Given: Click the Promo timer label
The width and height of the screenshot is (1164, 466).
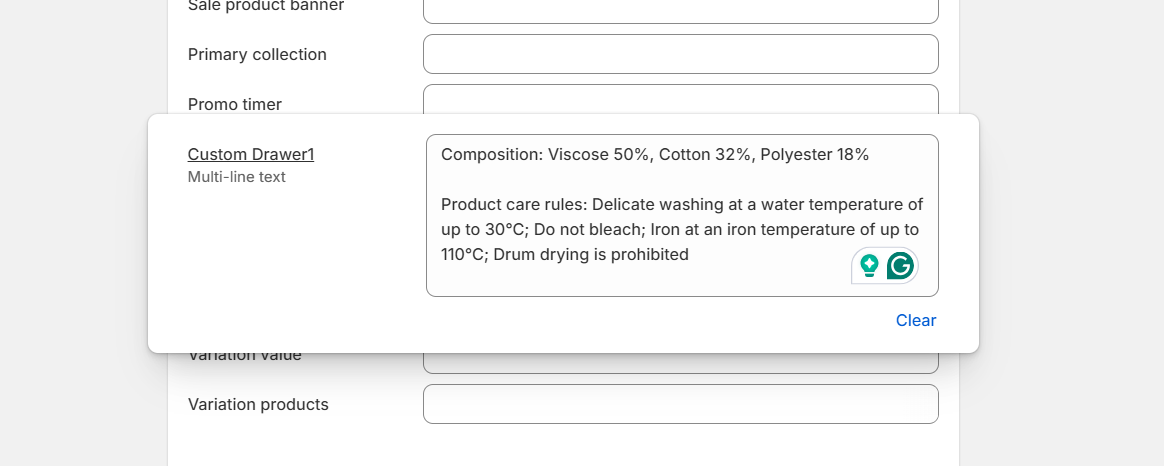Looking at the screenshot, I should pos(235,104).
